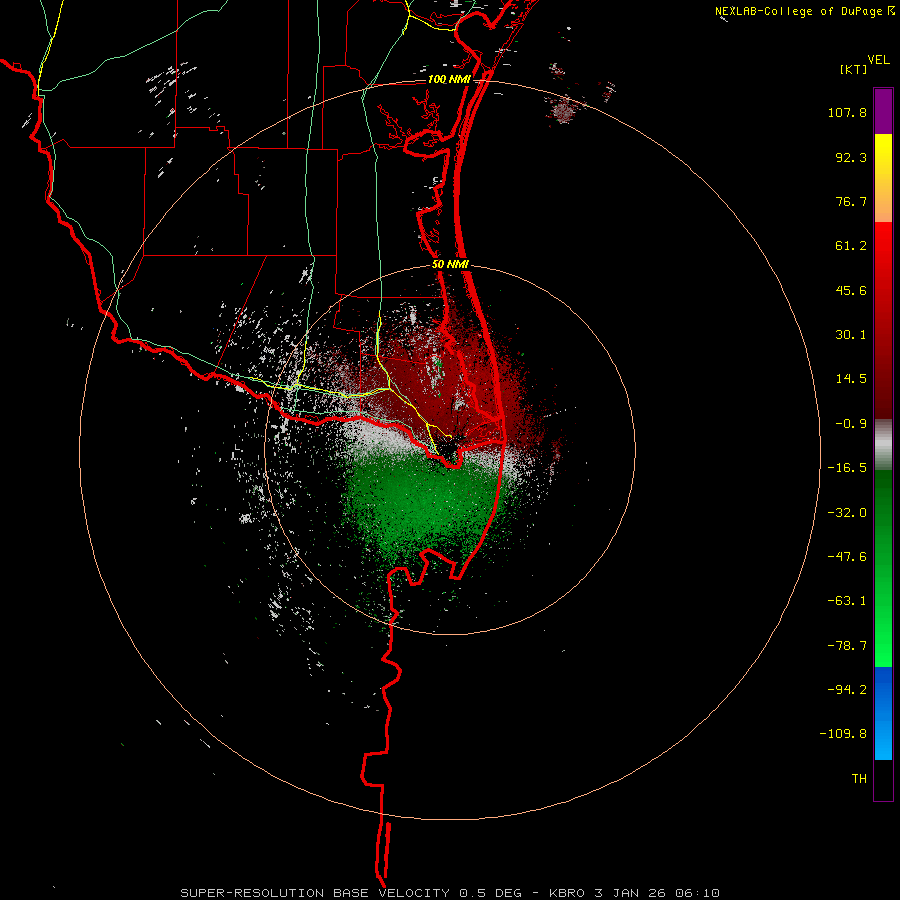Click the 100 NMI range ring label
Viewport: 900px width, 900px height.
pyautogui.click(x=449, y=79)
